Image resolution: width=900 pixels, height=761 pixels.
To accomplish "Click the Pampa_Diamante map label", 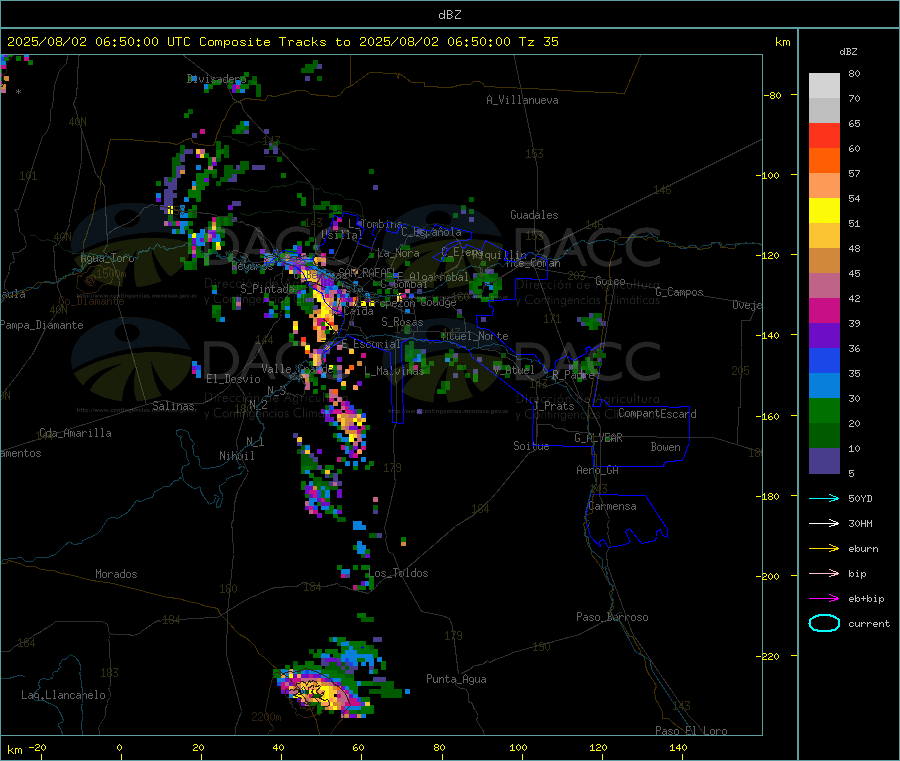I will (42, 325).
